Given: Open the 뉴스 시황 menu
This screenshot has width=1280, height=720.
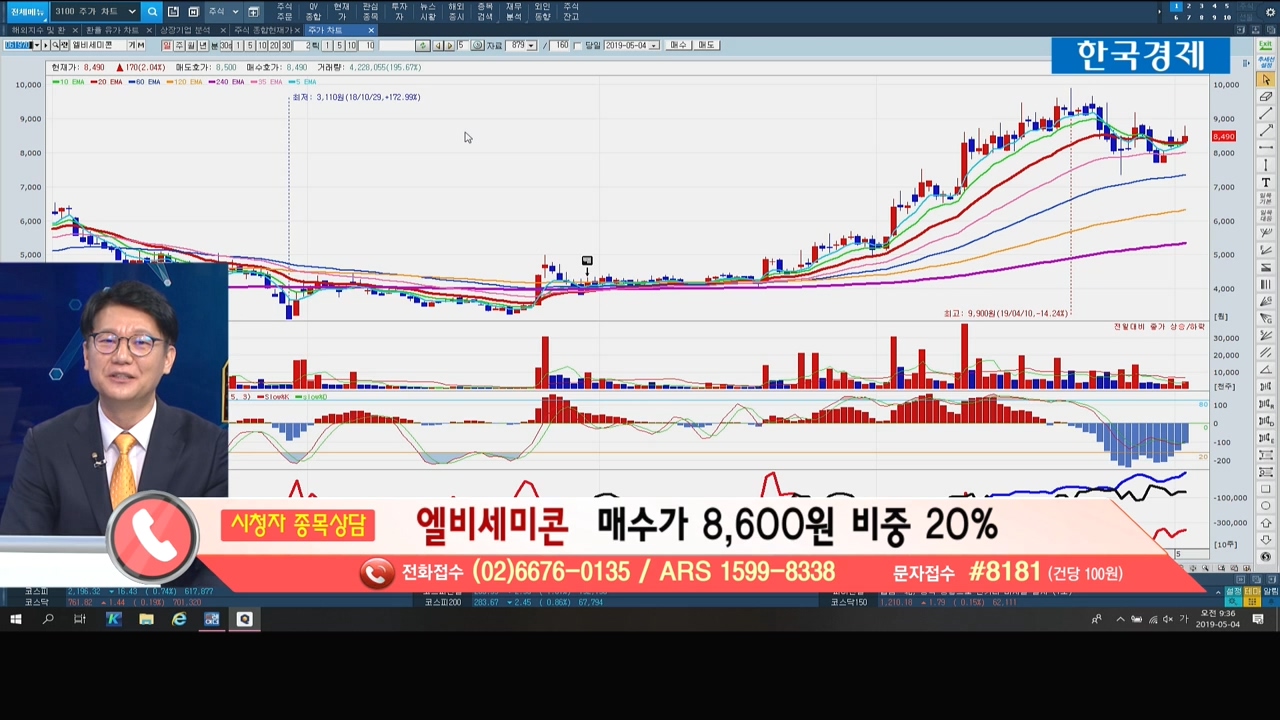Looking at the screenshot, I should (428, 12).
